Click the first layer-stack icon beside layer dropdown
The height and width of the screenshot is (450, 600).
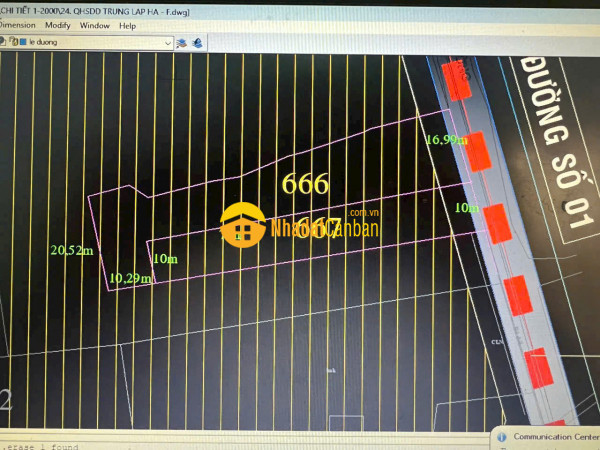pyautogui.click(x=182, y=42)
